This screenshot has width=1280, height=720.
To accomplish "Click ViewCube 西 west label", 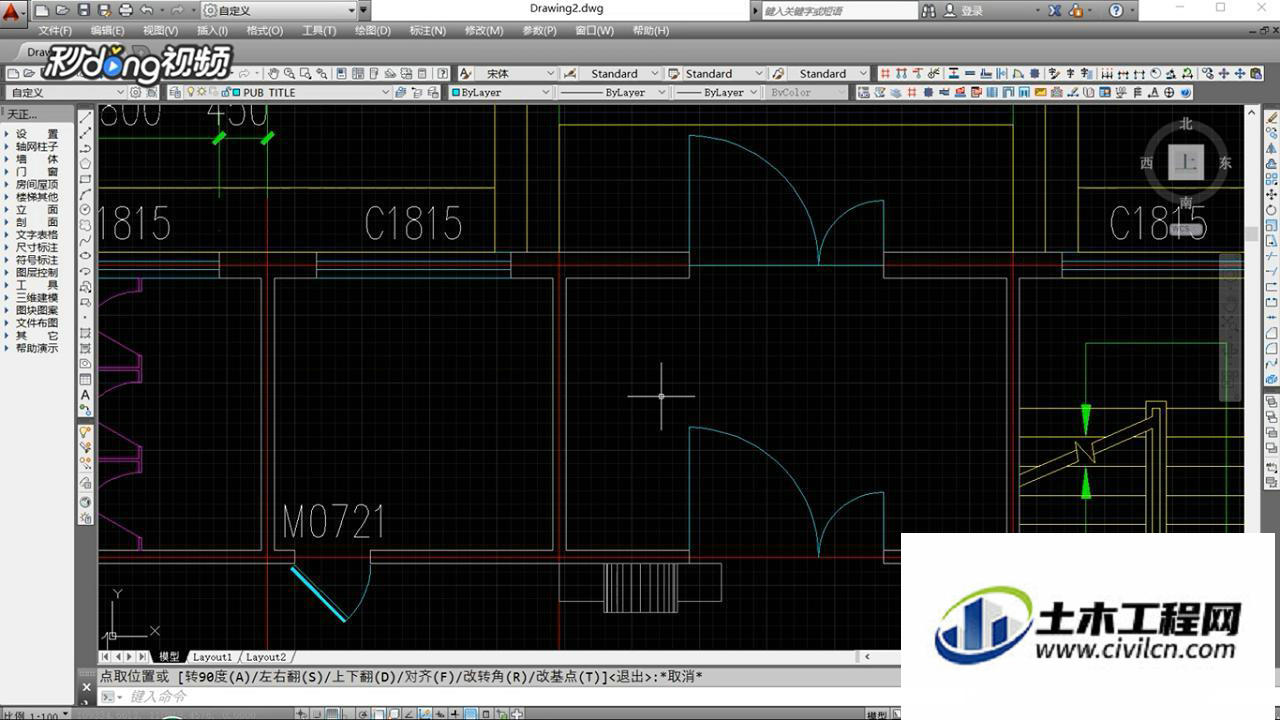I will click(1147, 163).
